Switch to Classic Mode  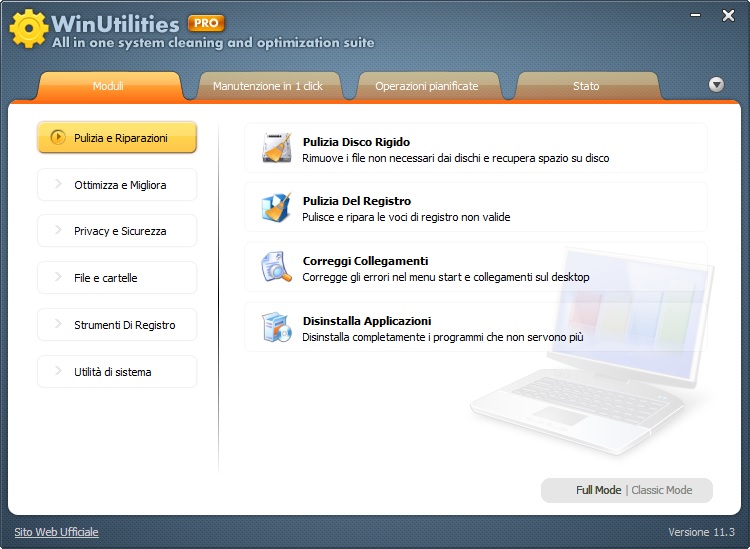coord(662,490)
